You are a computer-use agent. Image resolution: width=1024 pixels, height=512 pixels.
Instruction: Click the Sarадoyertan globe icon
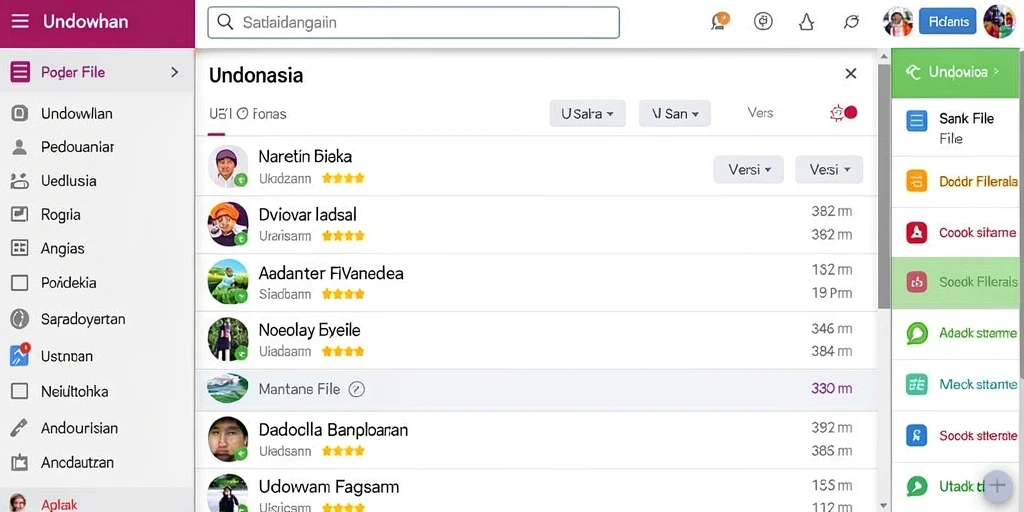(x=20, y=319)
